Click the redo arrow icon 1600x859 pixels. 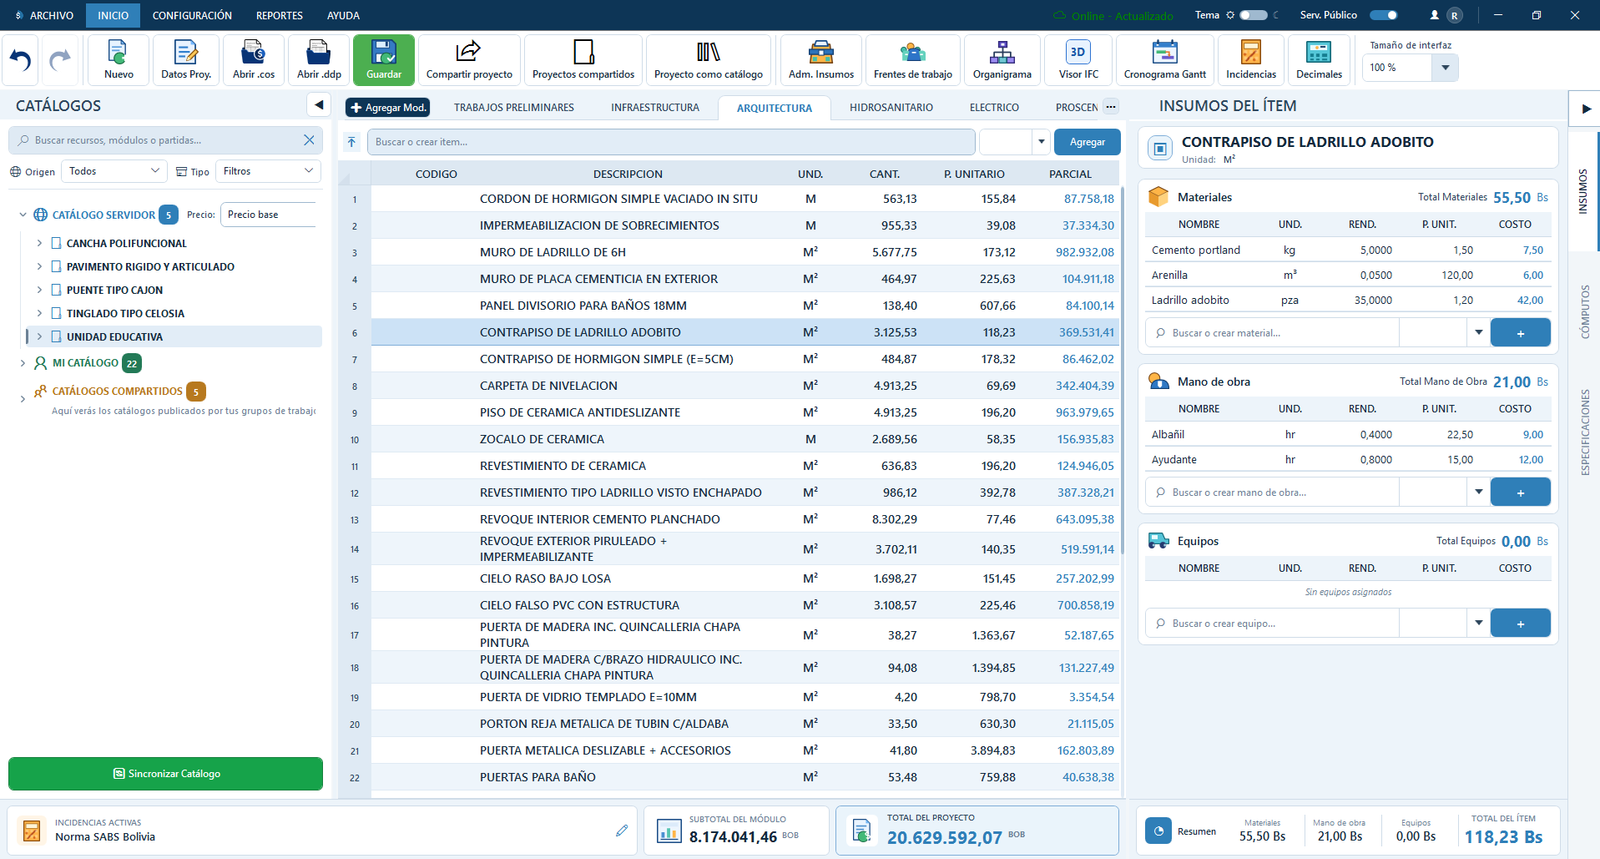click(60, 60)
